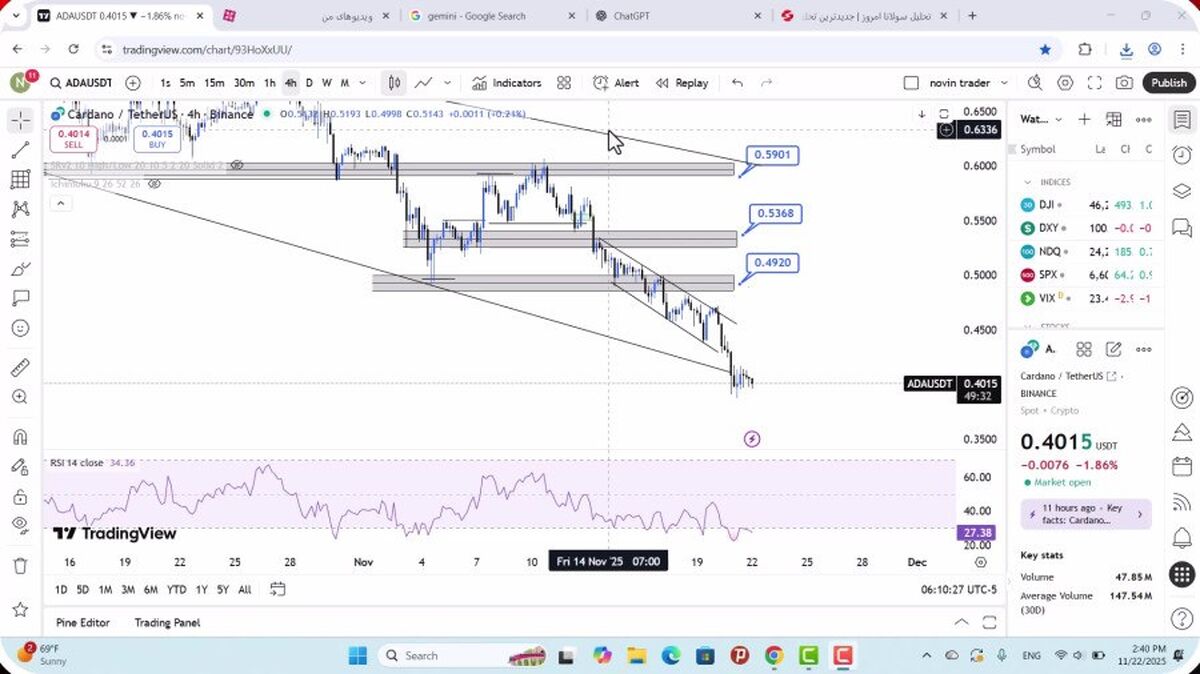The image size is (1200, 674).
Task: Start bar Replay mode
Action: pos(681,83)
